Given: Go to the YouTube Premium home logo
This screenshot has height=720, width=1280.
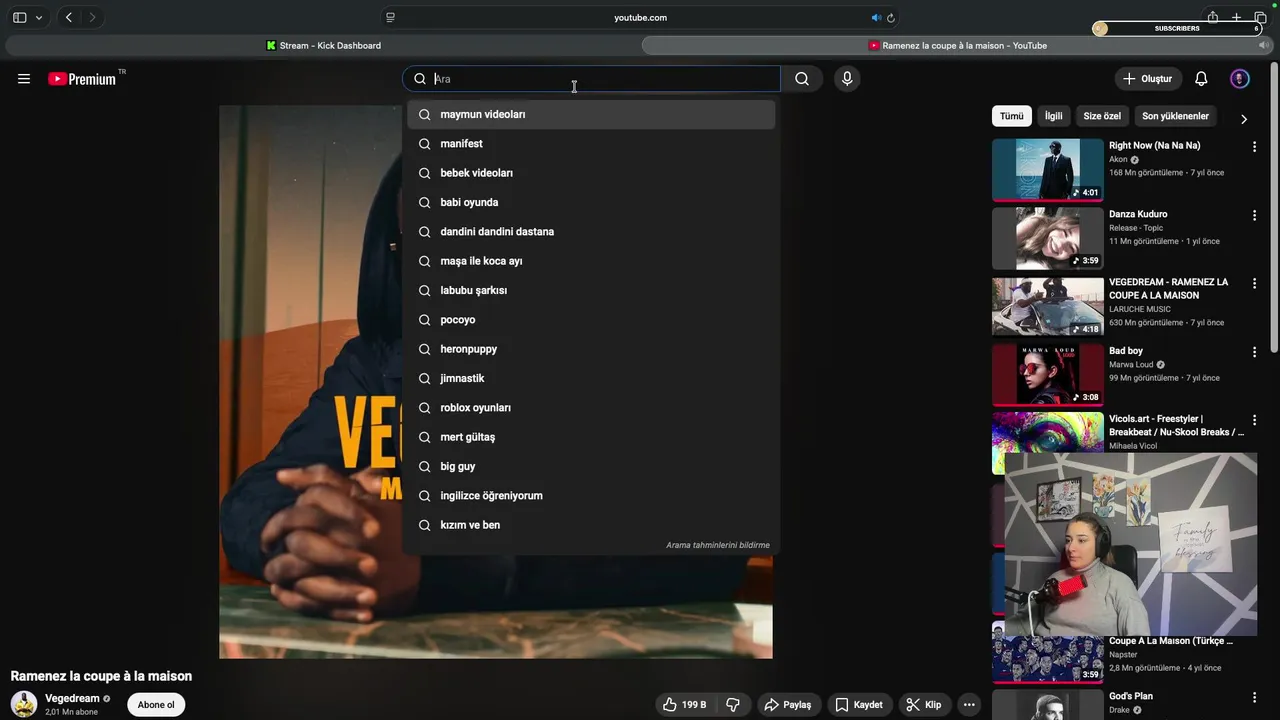Looking at the screenshot, I should point(82,79).
